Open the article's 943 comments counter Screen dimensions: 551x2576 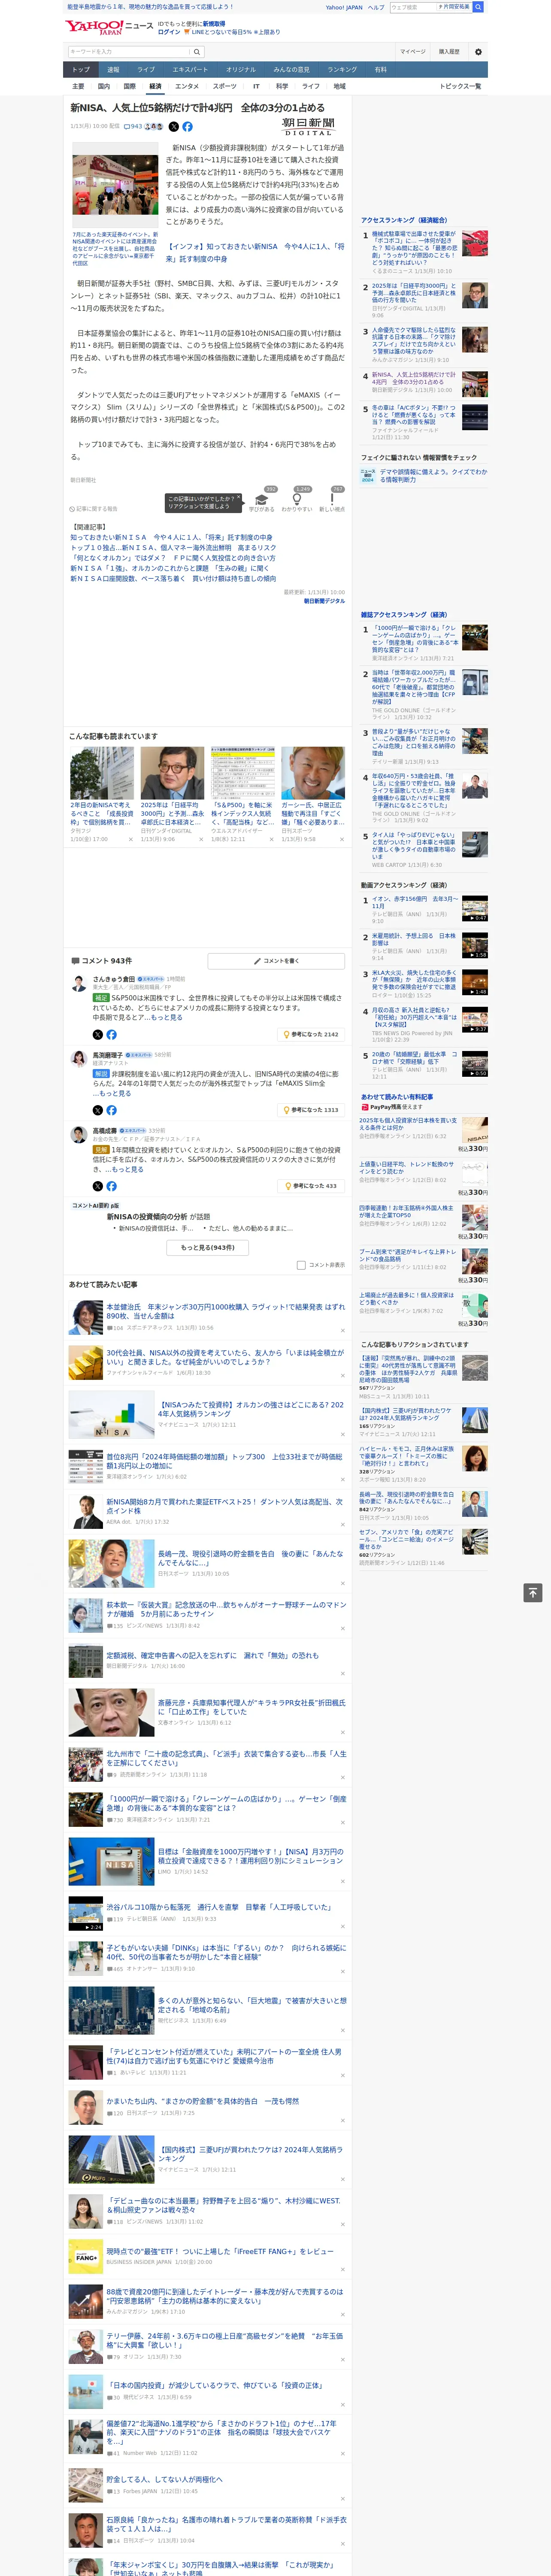(134, 127)
